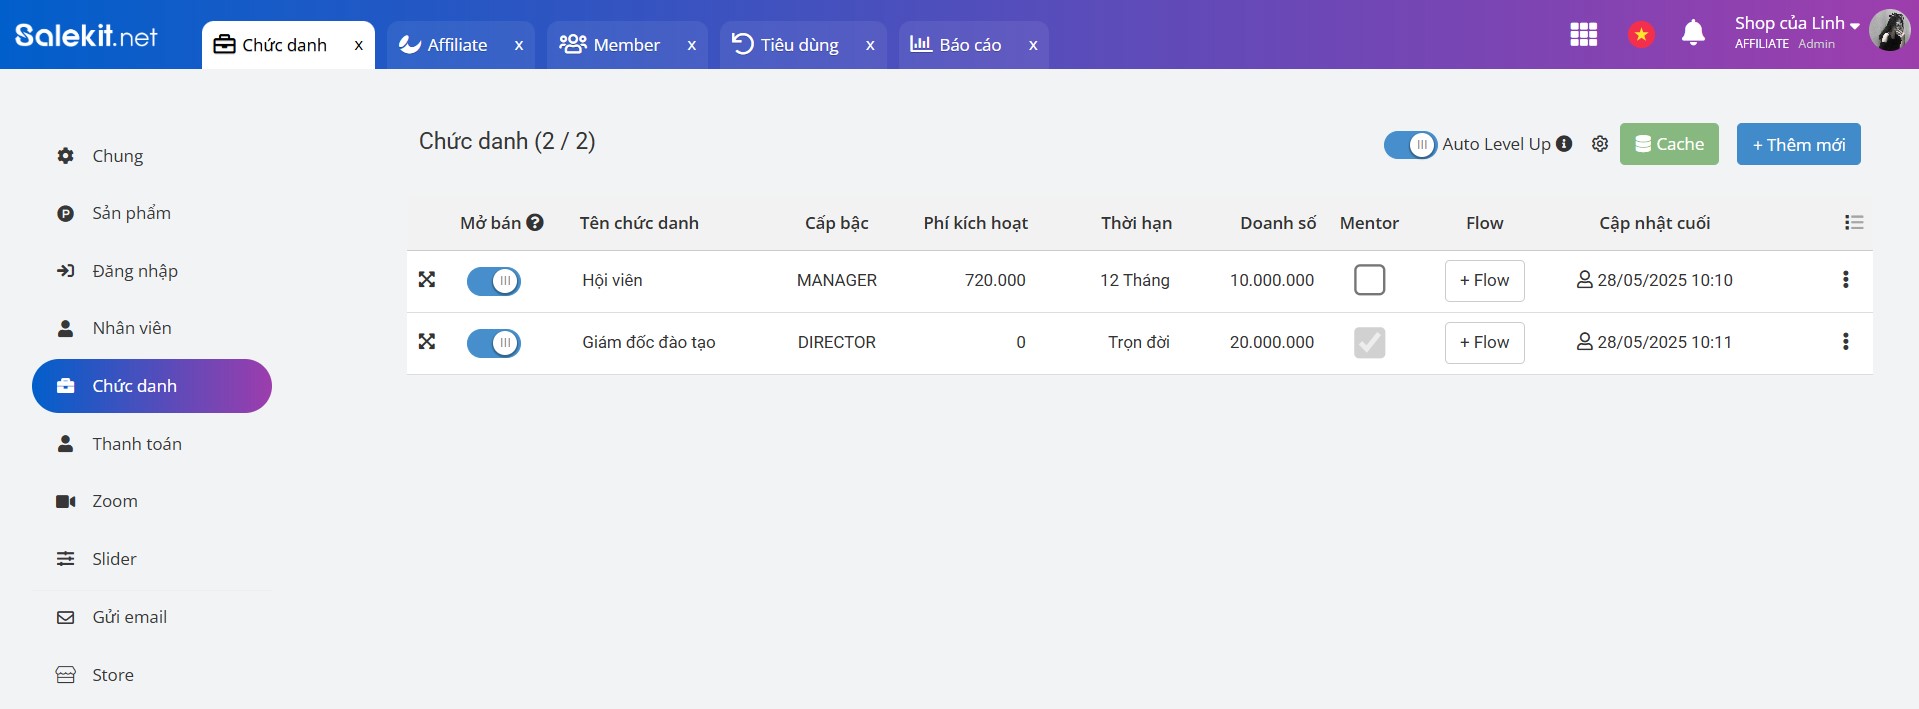This screenshot has width=1919, height=709.
Task: Open Gửi email in sidebar
Action: 152,617
